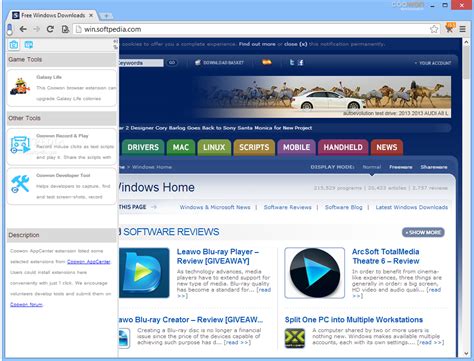Open the NEWS category tab
Image resolution: width=474 pixels, height=361 pixels.
click(x=387, y=147)
